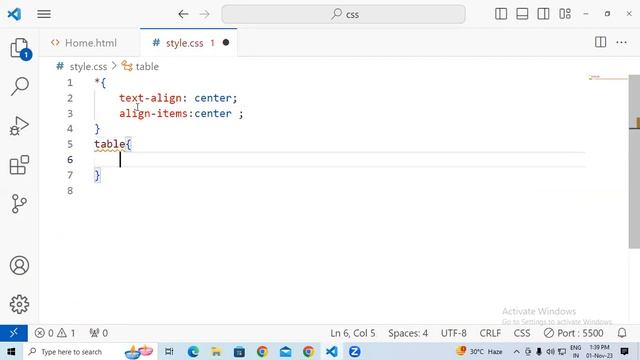Viewport: 640px width, 360px height.
Task: Open the Manage gear menu
Action: pos(19,304)
